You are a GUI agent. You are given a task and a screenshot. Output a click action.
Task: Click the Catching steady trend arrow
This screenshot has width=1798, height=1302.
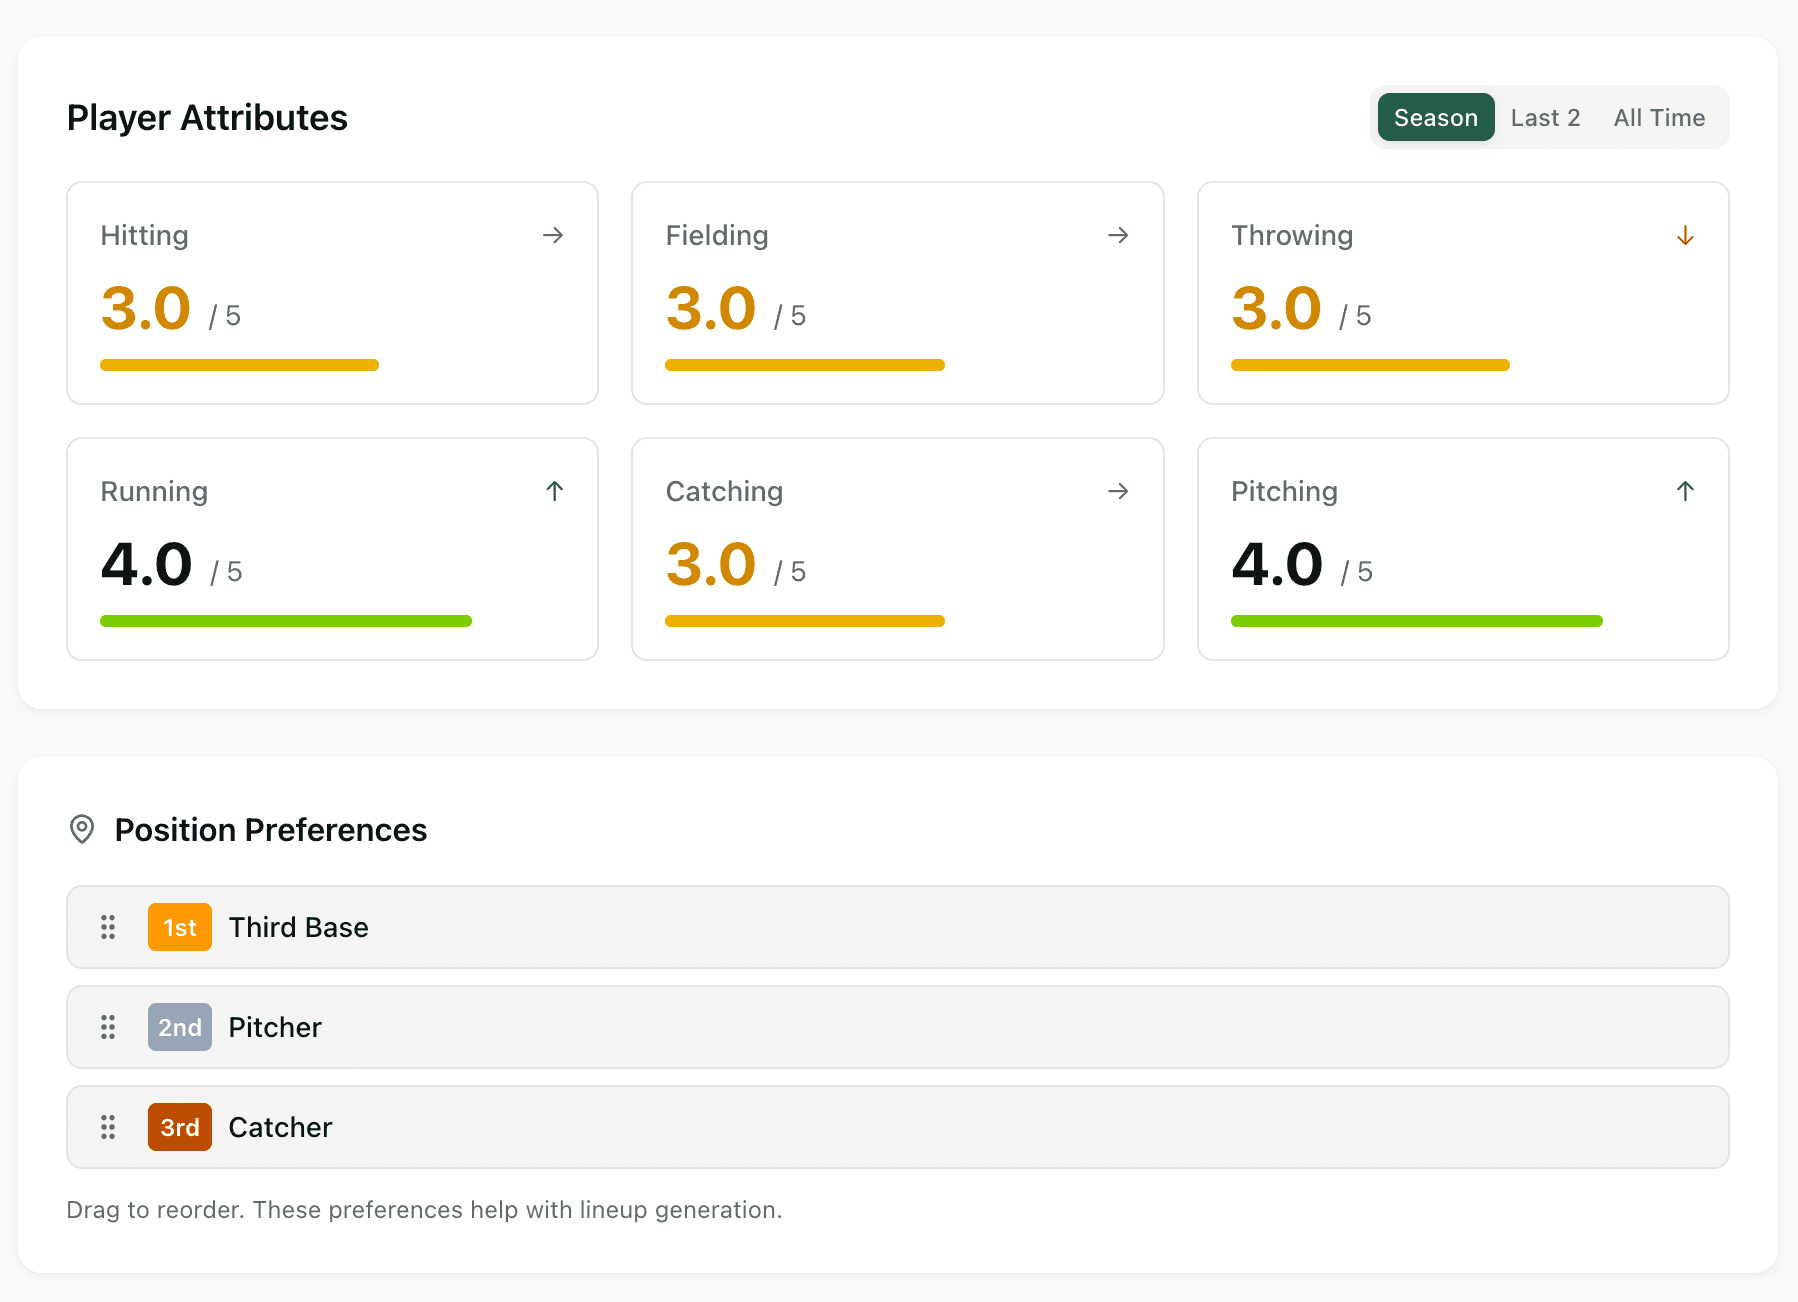(1118, 491)
